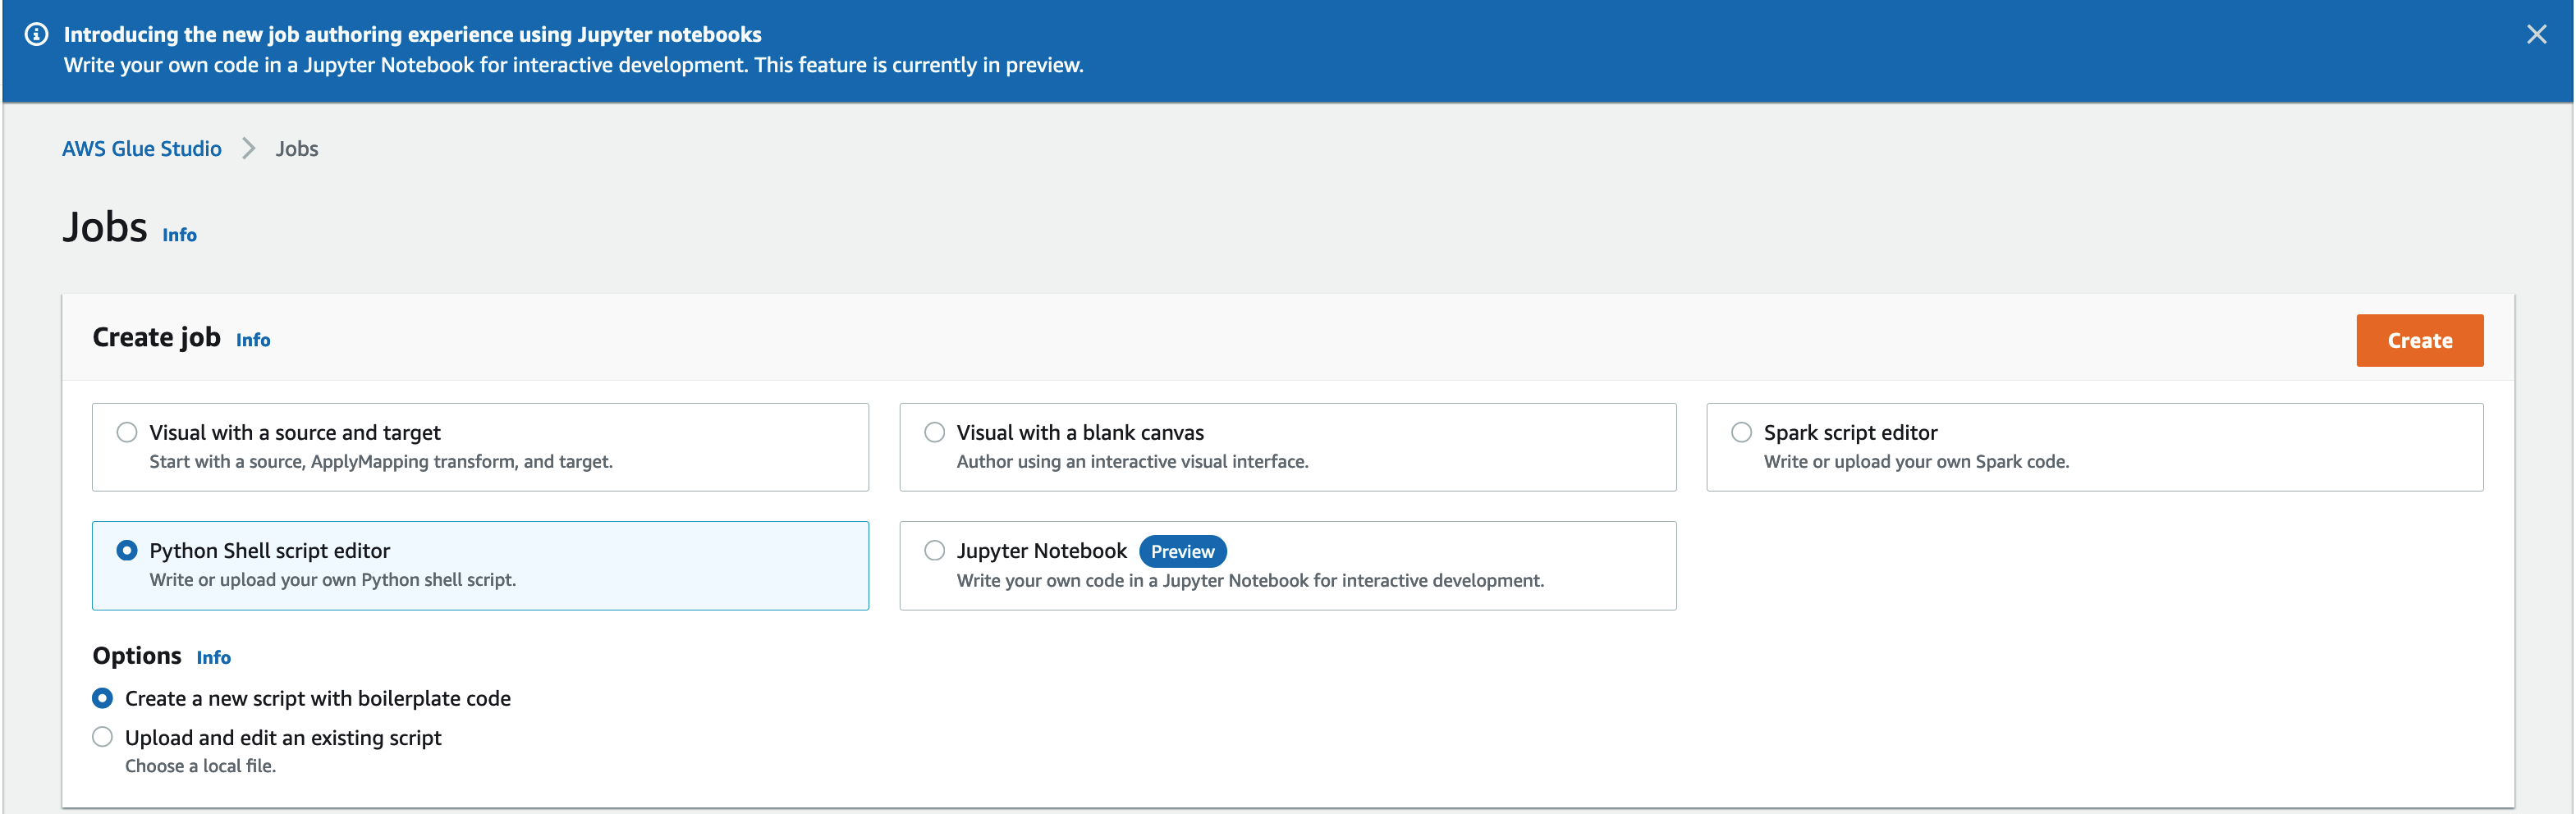Click the orange Create button
Screen dimensions: 2576x814
2419,341
